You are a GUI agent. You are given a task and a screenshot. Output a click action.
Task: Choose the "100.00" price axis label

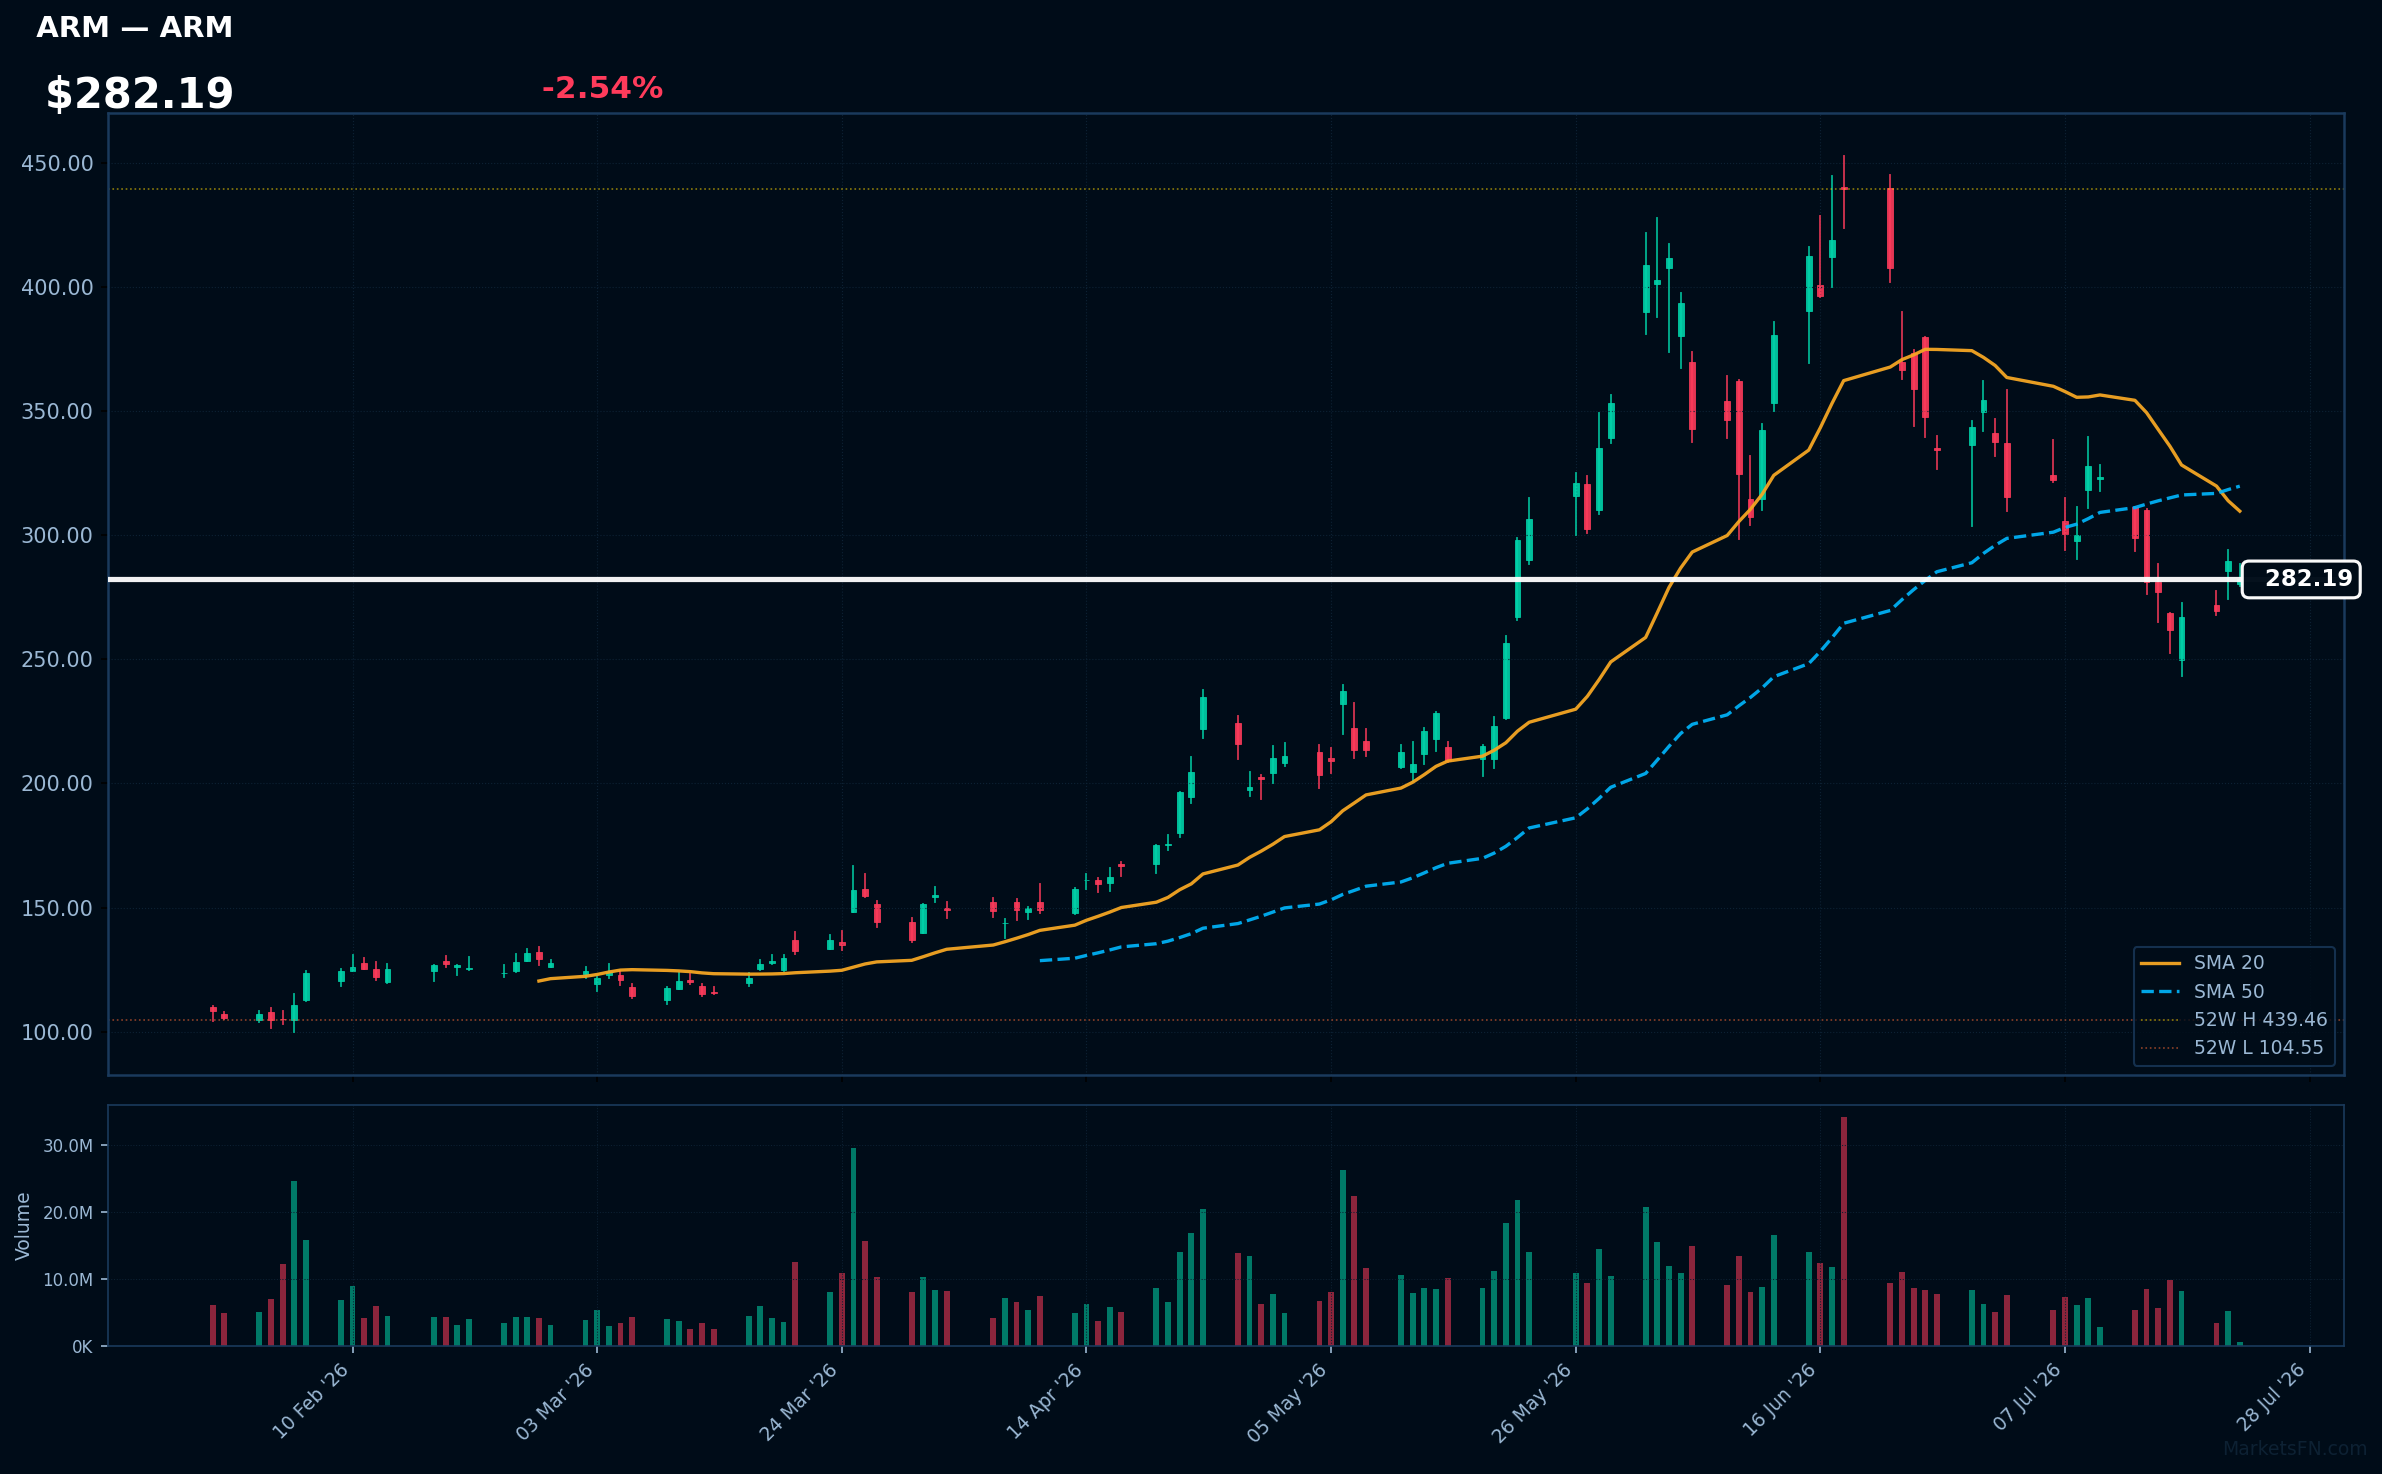point(57,1032)
